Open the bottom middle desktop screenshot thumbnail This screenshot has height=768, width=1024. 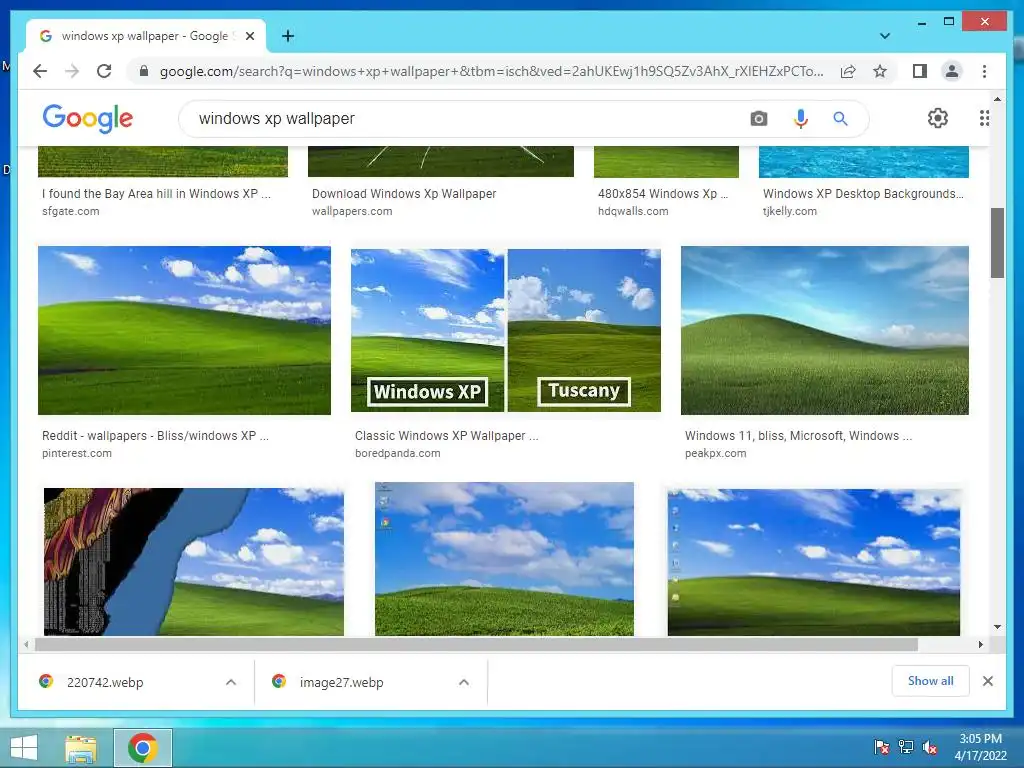click(x=504, y=558)
